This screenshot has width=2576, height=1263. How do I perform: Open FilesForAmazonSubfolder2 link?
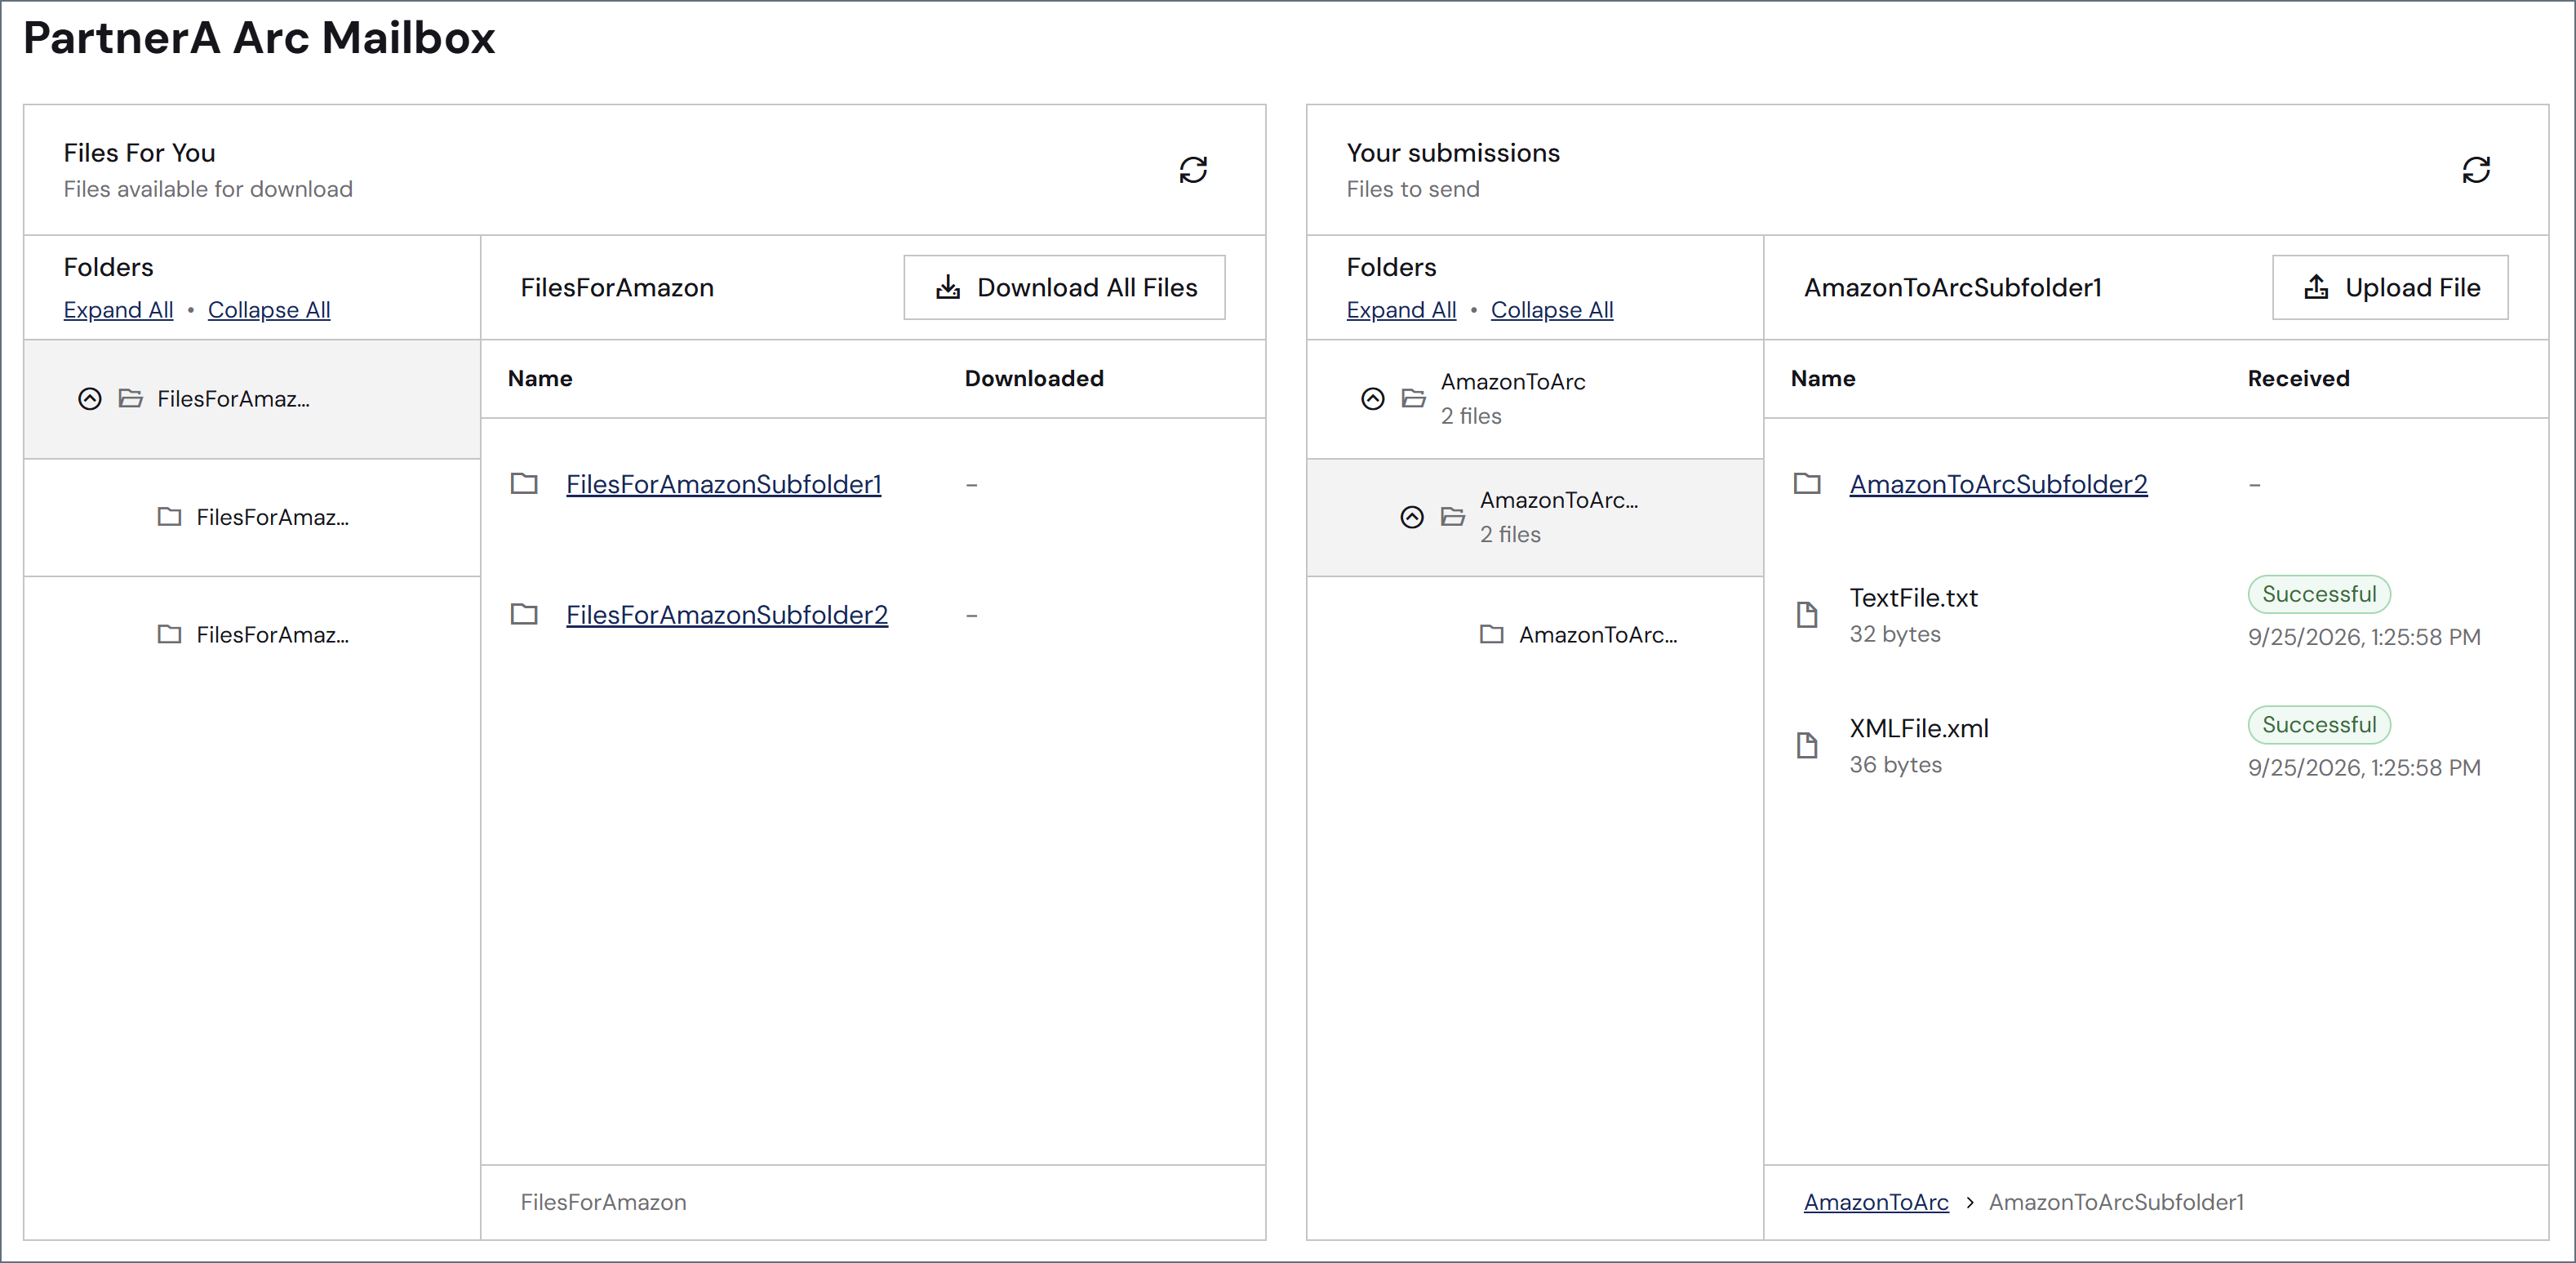coord(727,615)
